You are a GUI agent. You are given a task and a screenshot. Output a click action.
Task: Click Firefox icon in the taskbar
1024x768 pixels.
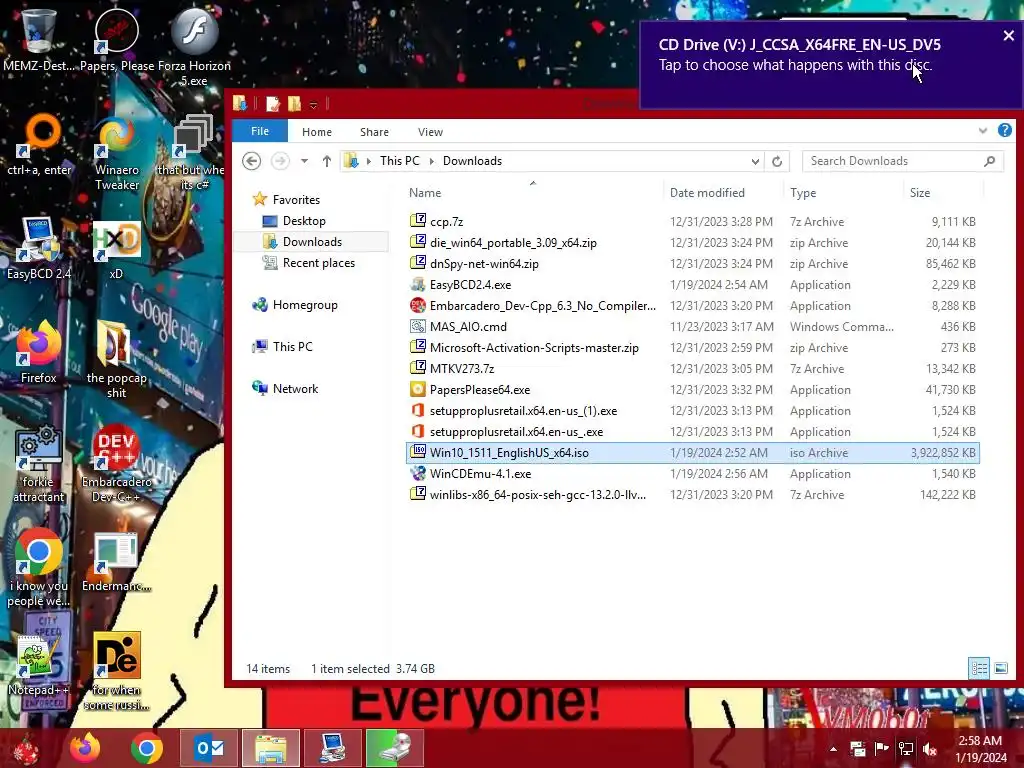[85, 748]
